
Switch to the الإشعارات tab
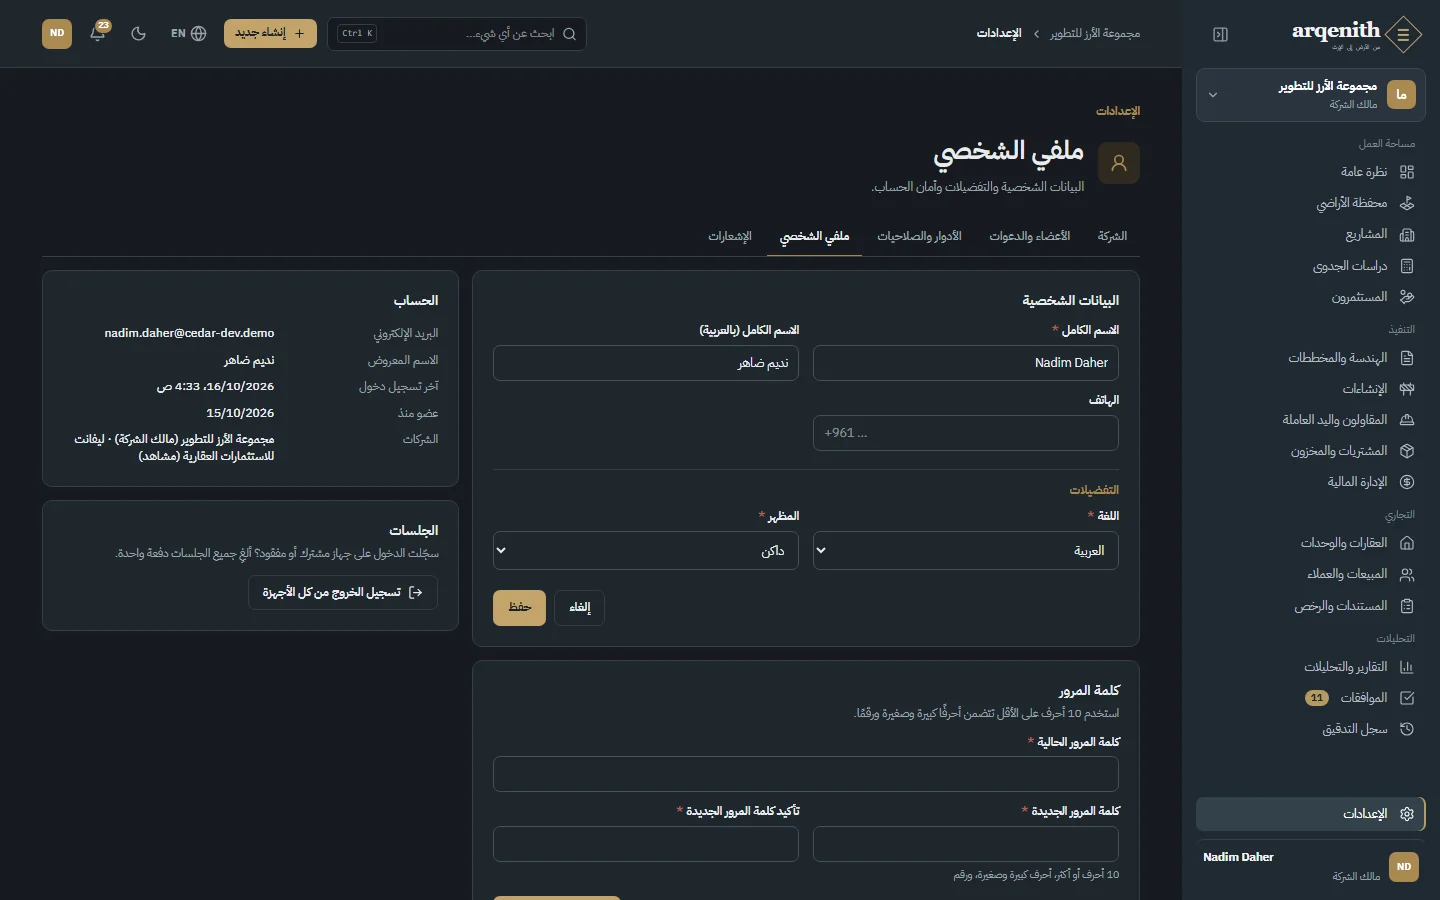click(730, 236)
